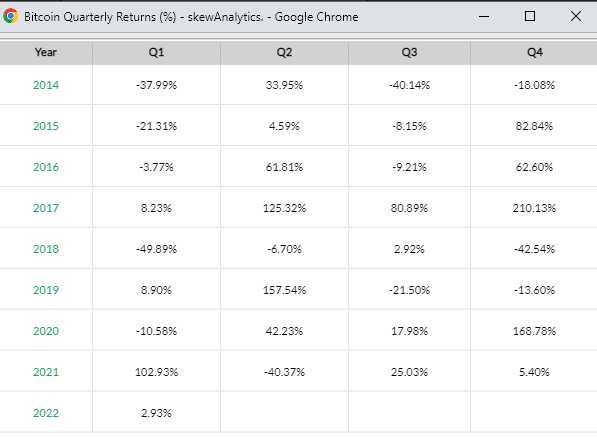
Task: Maximize the Chrome window
Action: coord(530,16)
